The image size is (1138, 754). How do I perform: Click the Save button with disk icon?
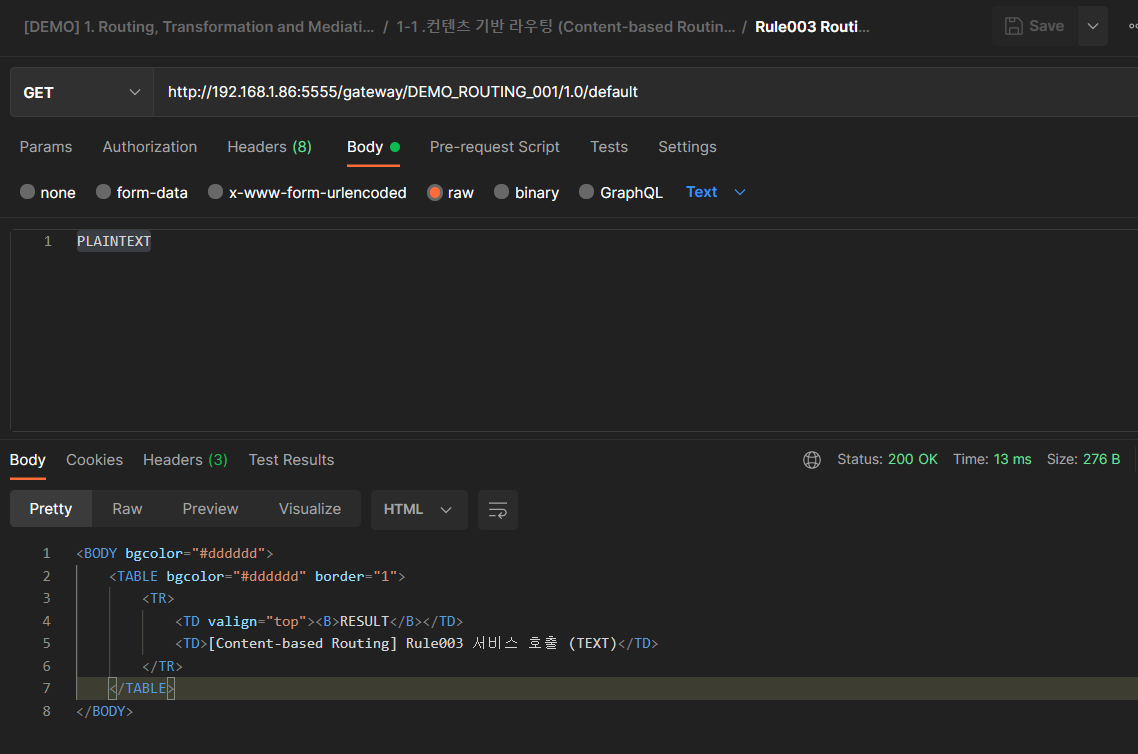(1034, 26)
